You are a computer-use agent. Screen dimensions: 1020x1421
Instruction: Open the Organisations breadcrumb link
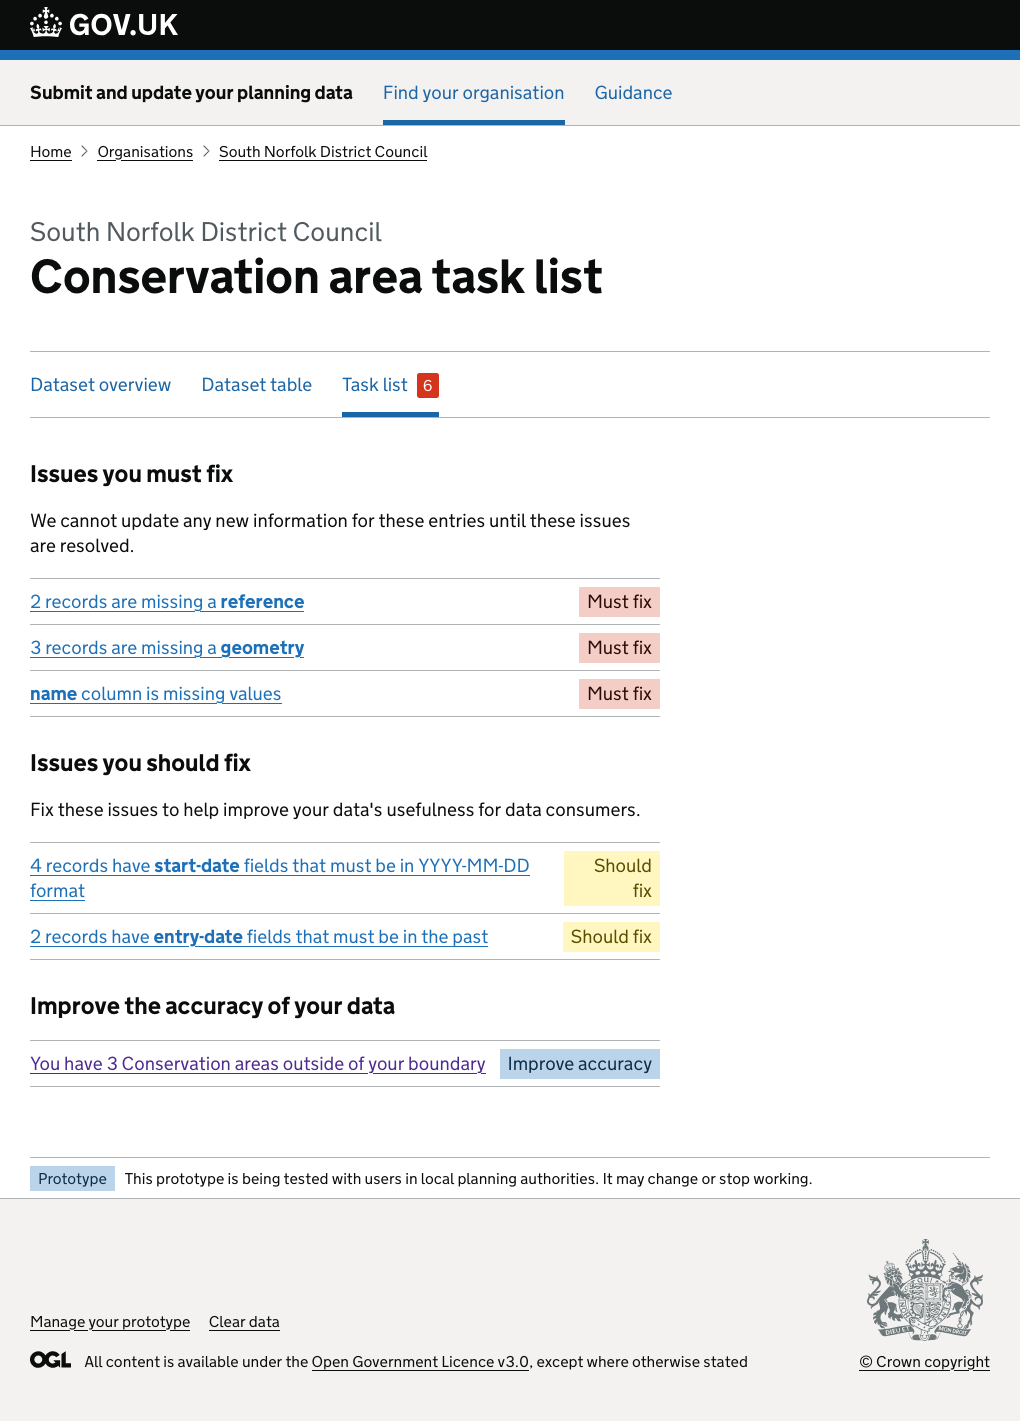tap(145, 152)
